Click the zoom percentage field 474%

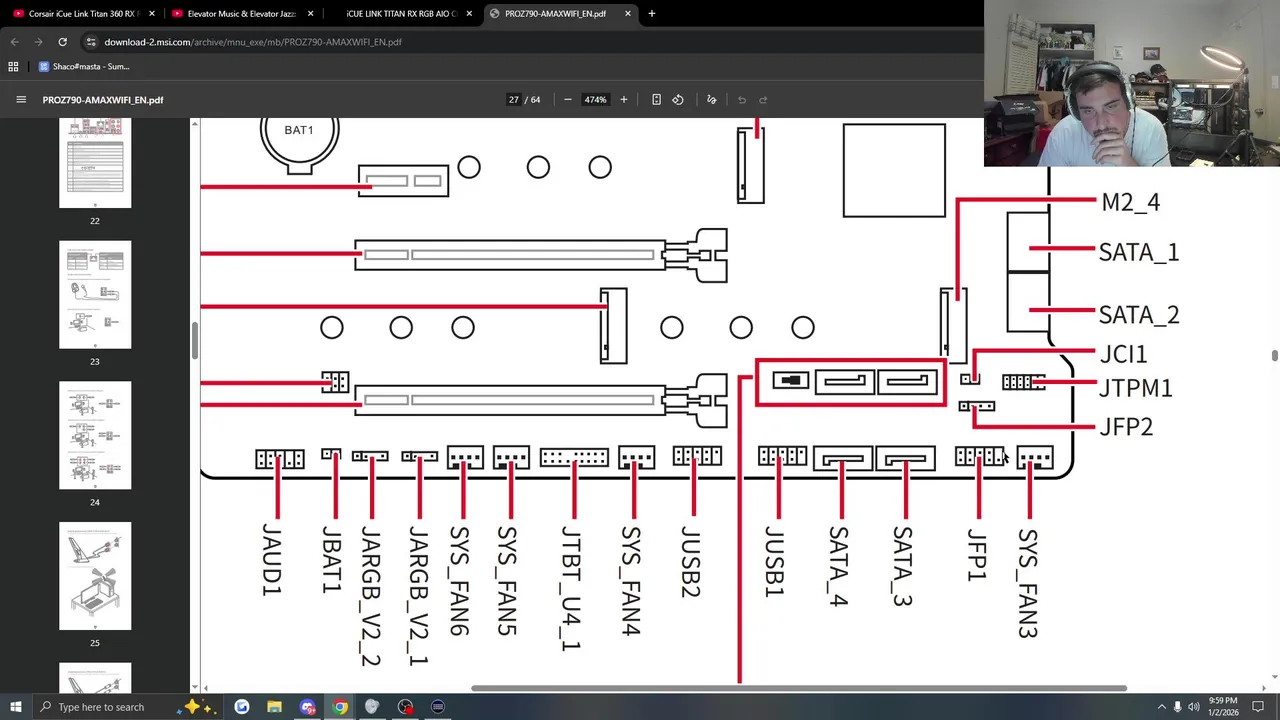595,100
